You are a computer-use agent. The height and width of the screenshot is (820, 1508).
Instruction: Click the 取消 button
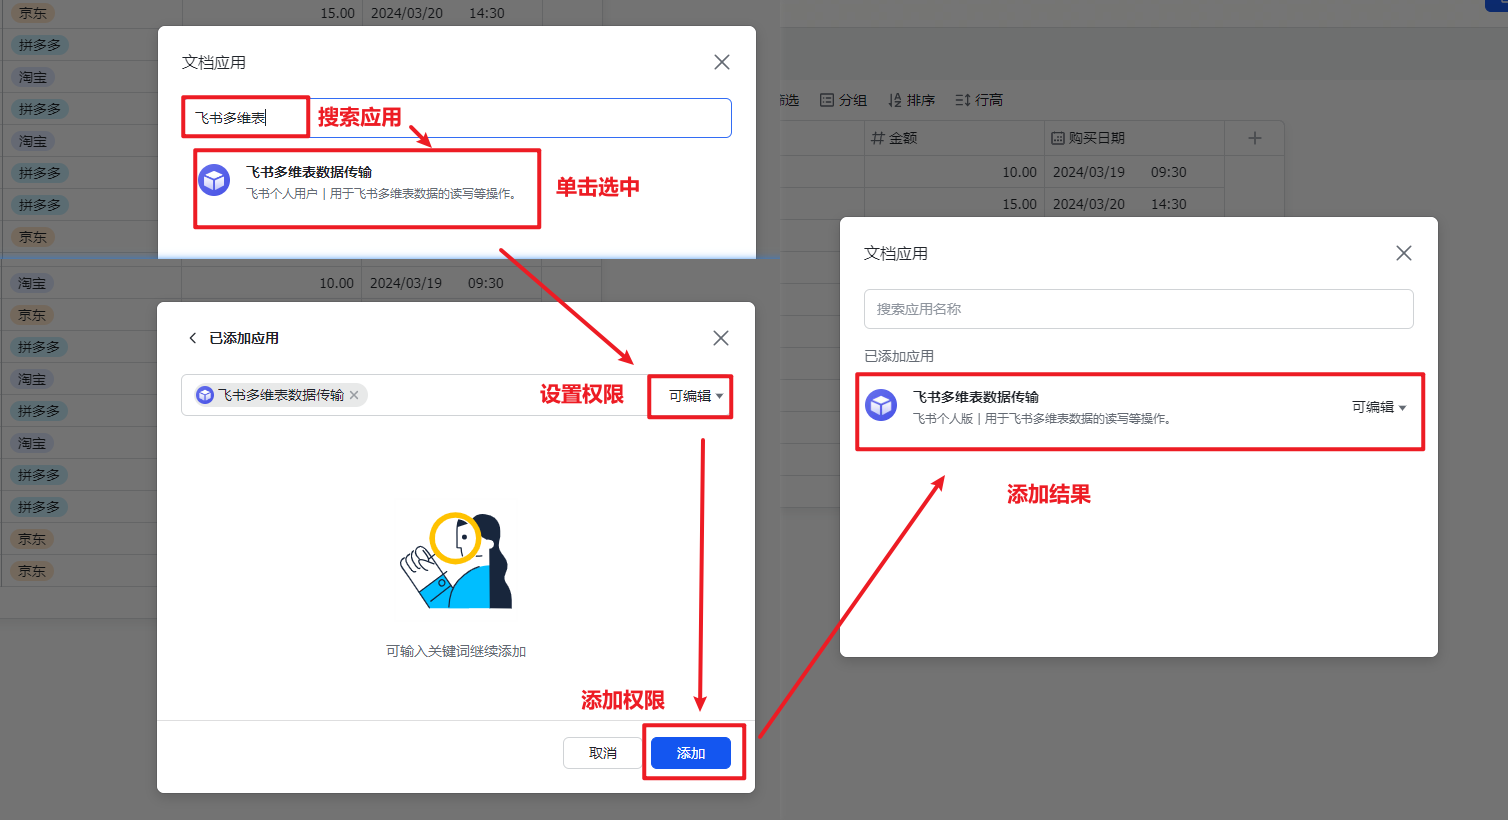(602, 753)
